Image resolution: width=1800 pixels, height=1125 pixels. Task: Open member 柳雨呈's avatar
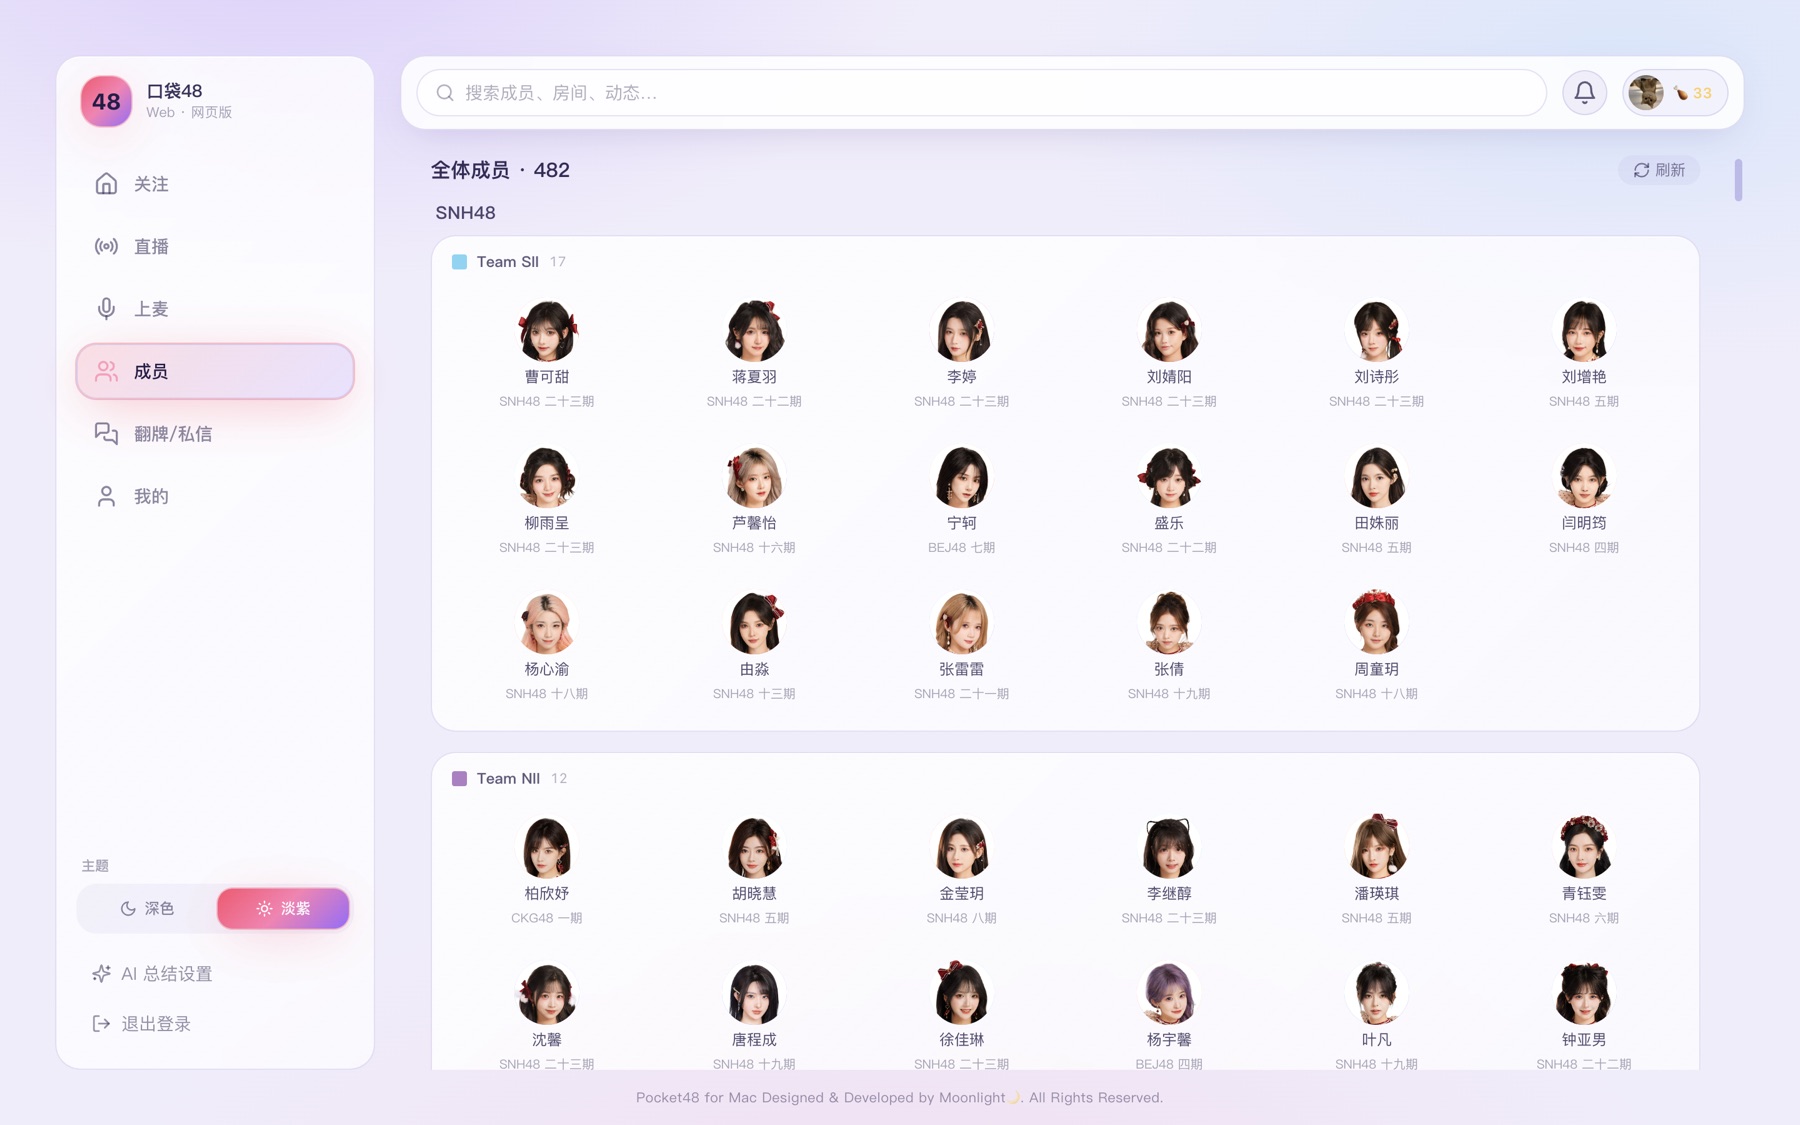546,477
